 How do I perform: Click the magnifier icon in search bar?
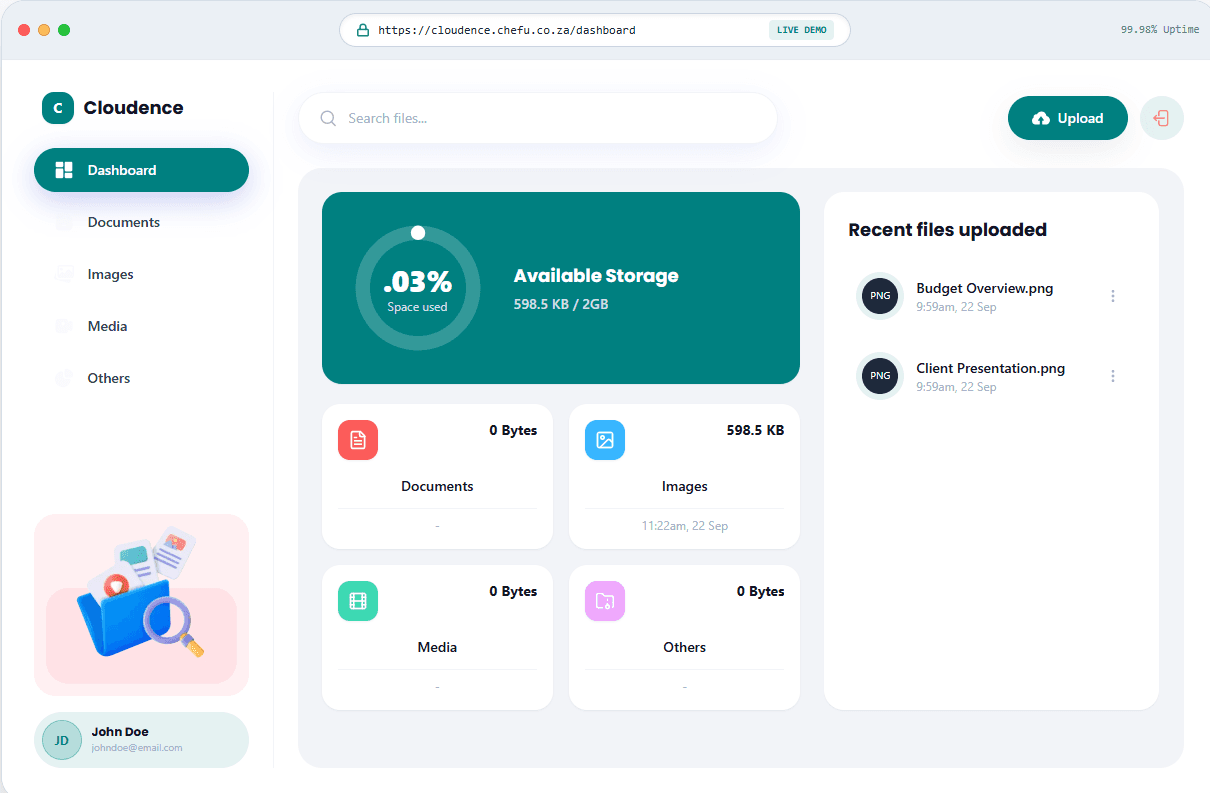pyautogui.click(x=328, y=118)
